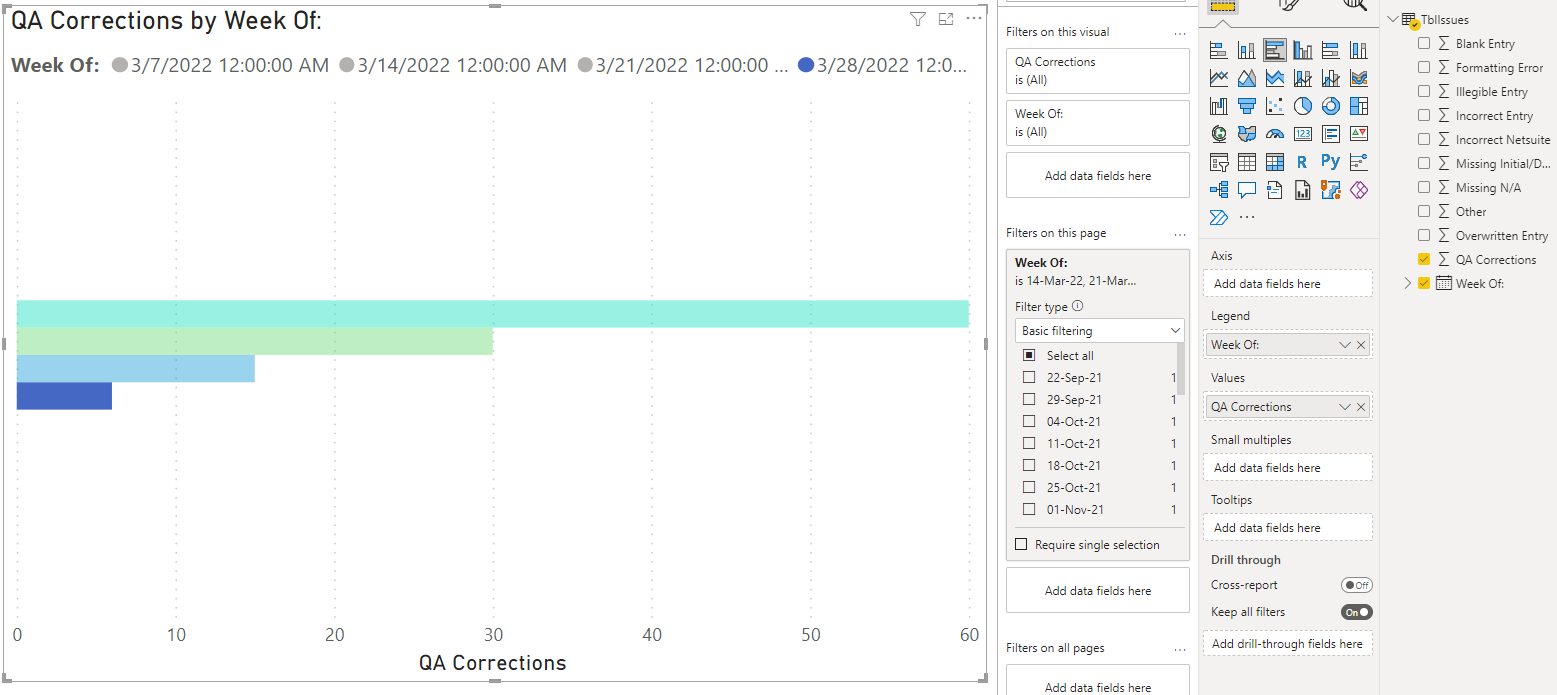Open Filters on all pages more options
The width and height of the screenshot is (1557, 695).
pyautogui.click(x=1180, y=648)
